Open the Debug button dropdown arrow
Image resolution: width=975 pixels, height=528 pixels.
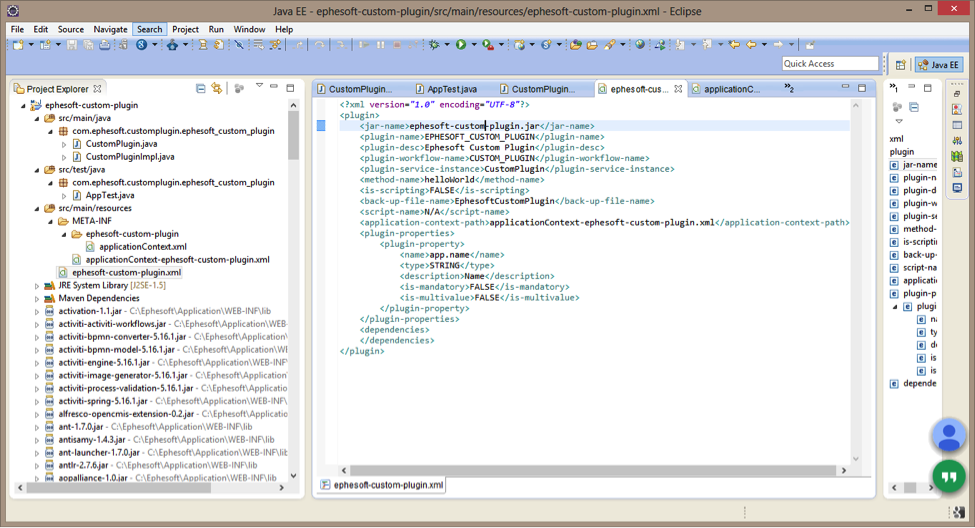(x=447, y=45)
